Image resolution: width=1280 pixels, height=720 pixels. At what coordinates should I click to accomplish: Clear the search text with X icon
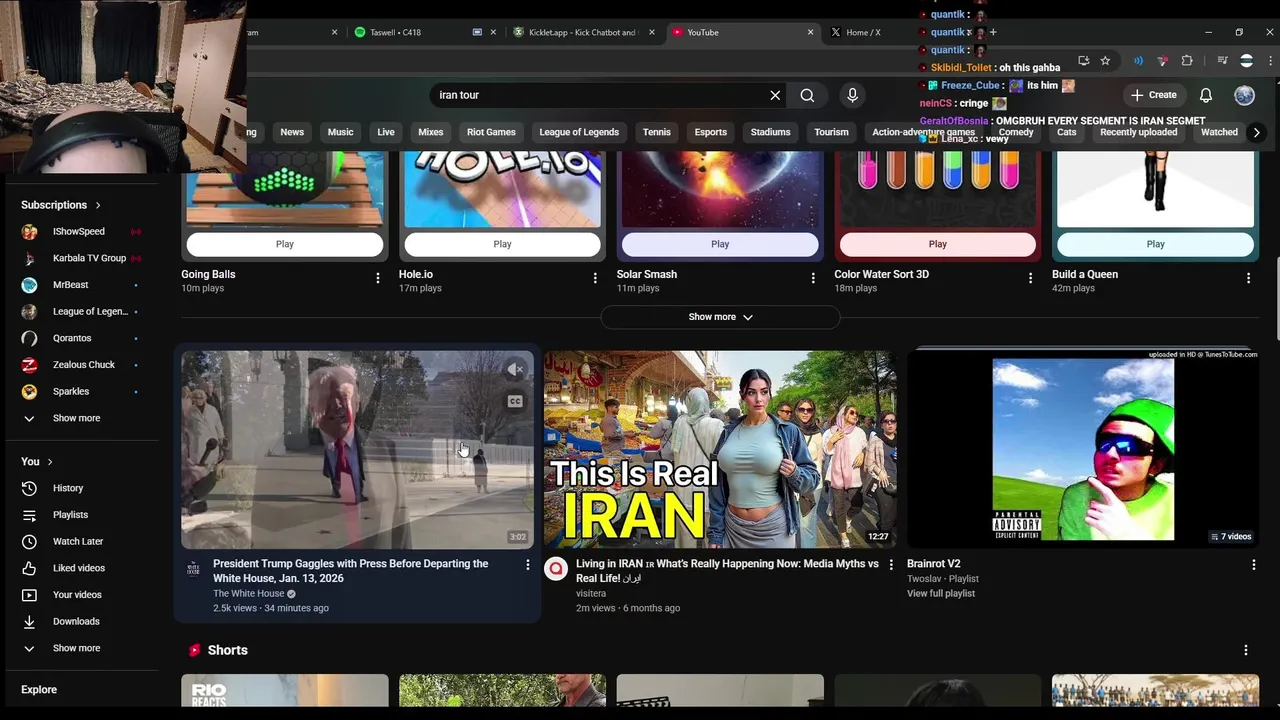775,95
